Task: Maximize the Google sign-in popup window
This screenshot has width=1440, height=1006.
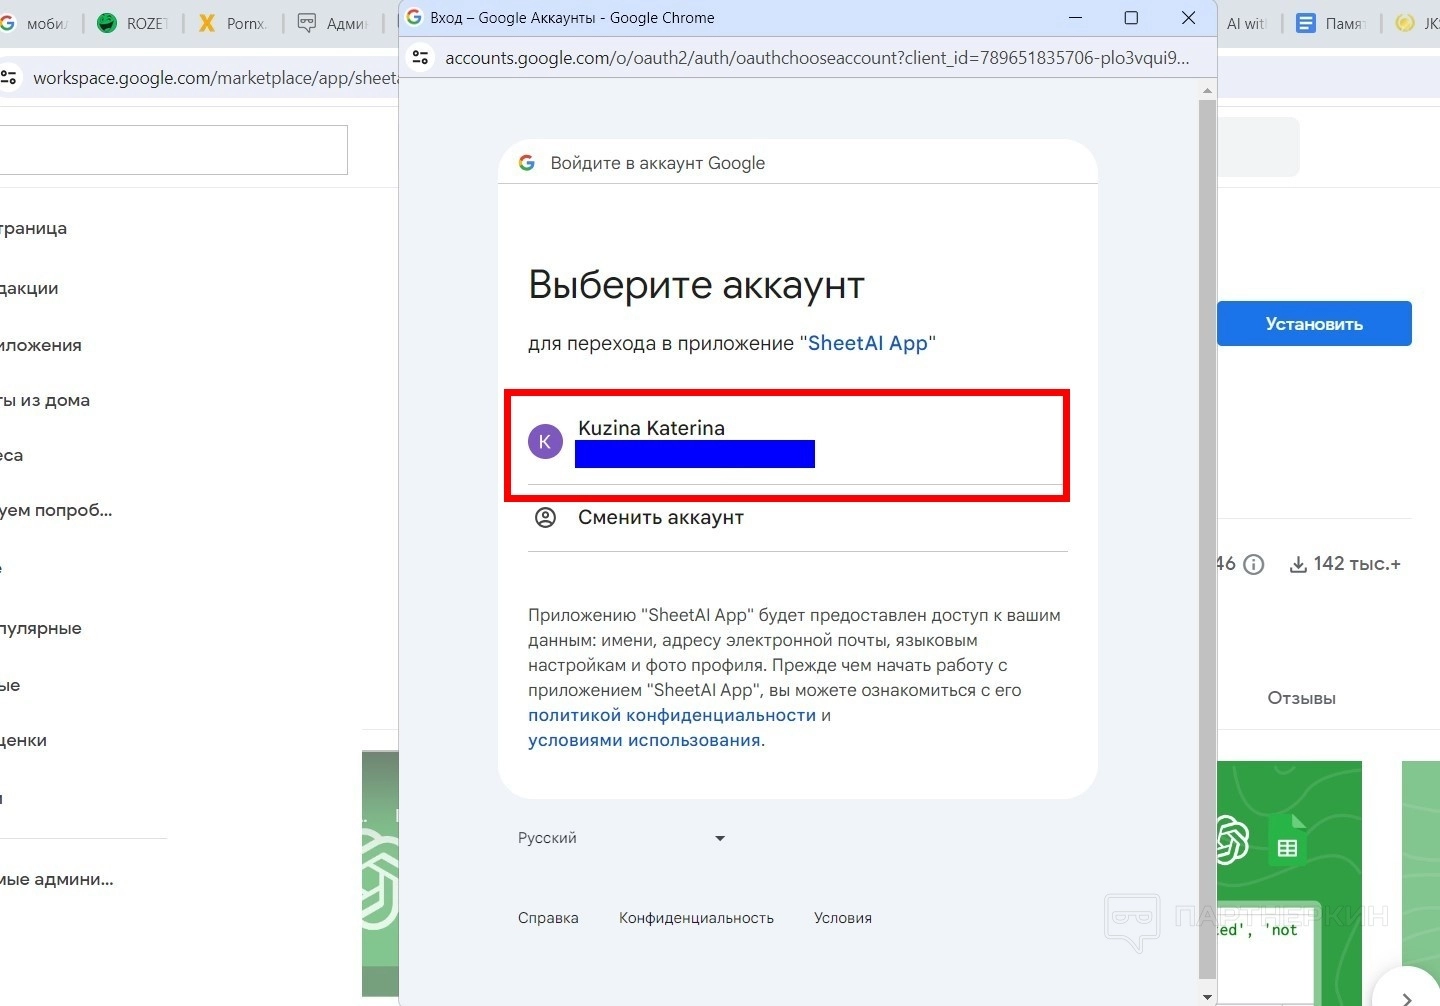Action: click(x=1131, y=17)
